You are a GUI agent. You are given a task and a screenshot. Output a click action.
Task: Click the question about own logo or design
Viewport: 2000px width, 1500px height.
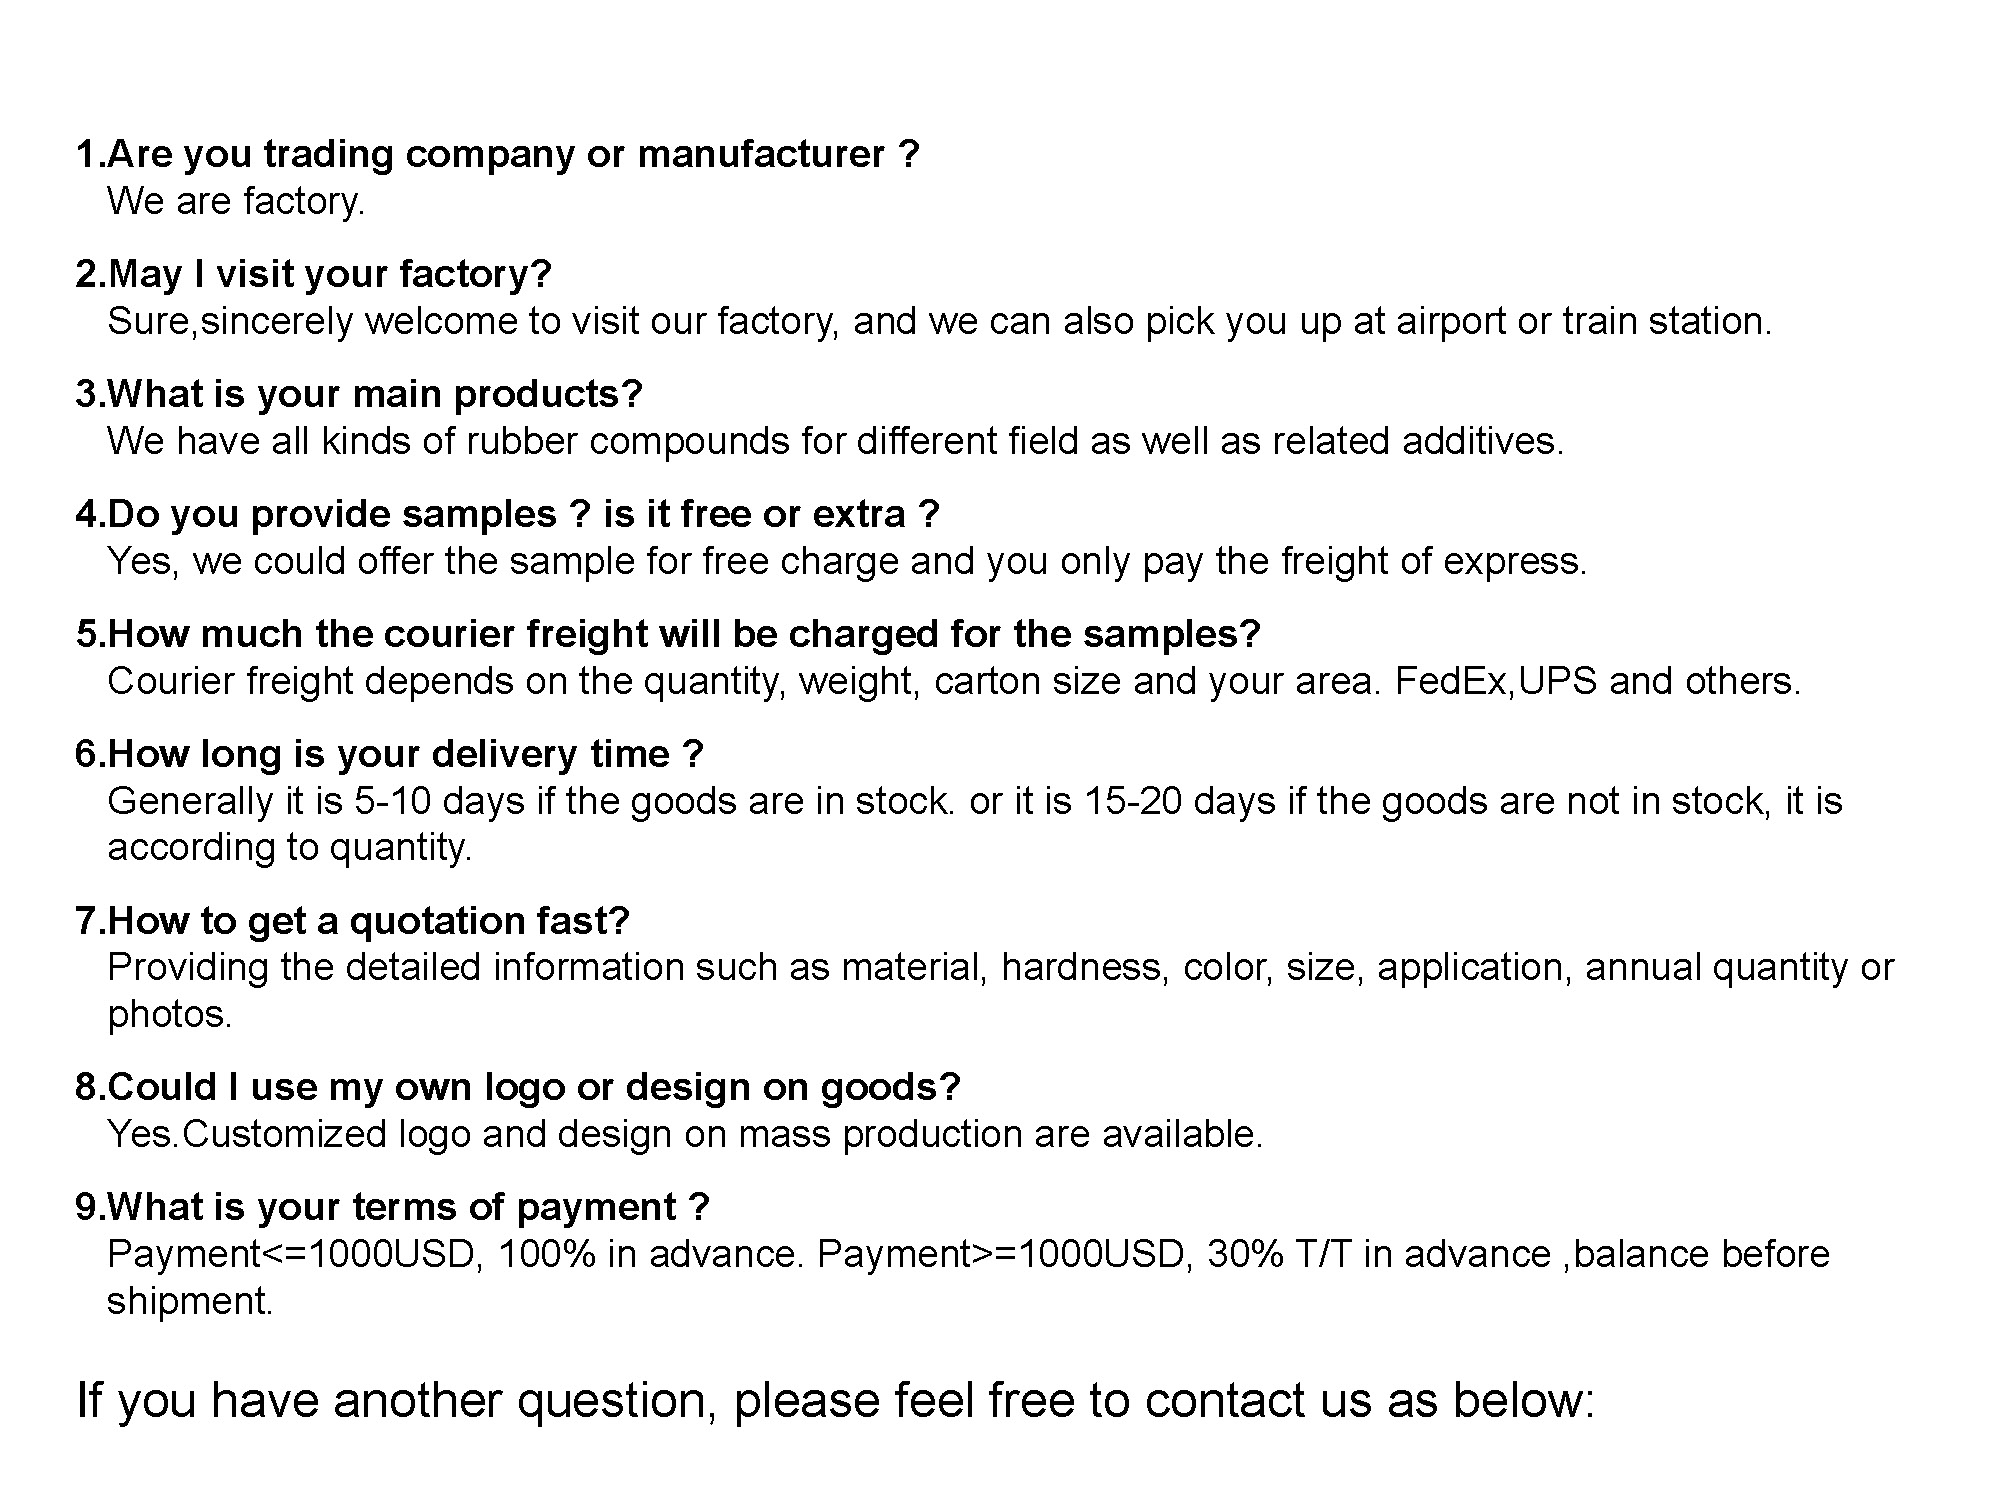(x=517, y=1087)
